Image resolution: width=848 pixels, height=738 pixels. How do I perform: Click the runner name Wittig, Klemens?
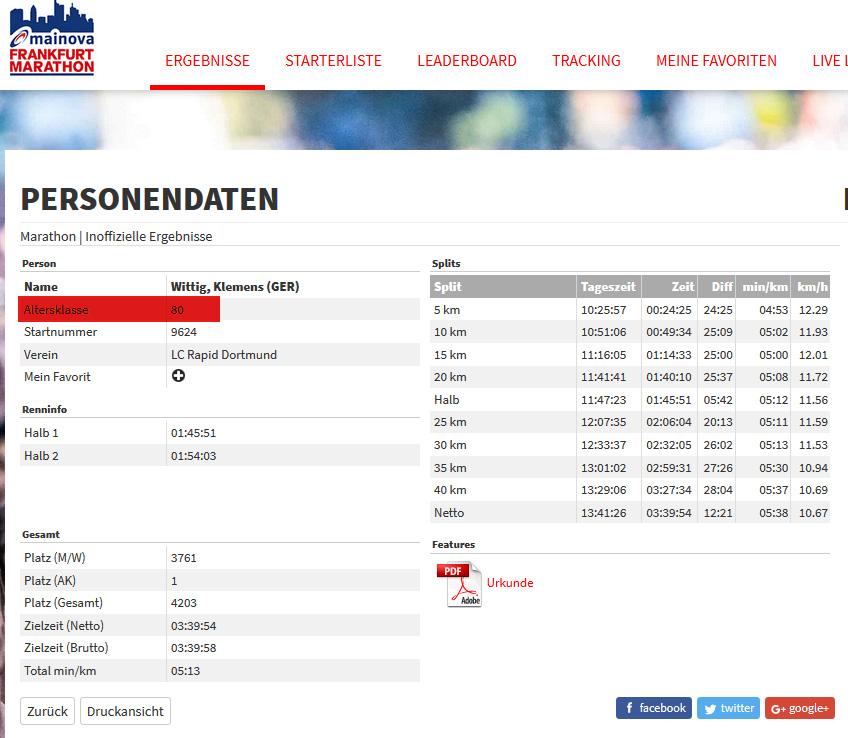click(235, 287)
